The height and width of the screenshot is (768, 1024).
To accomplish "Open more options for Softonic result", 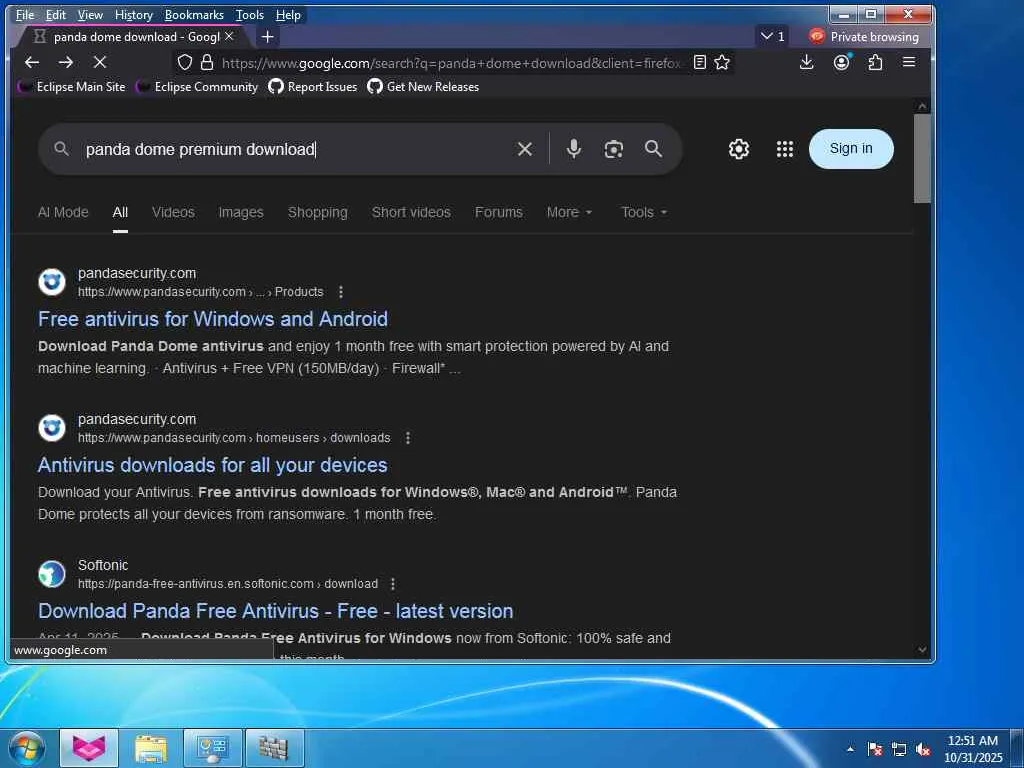I will [392, 584].
